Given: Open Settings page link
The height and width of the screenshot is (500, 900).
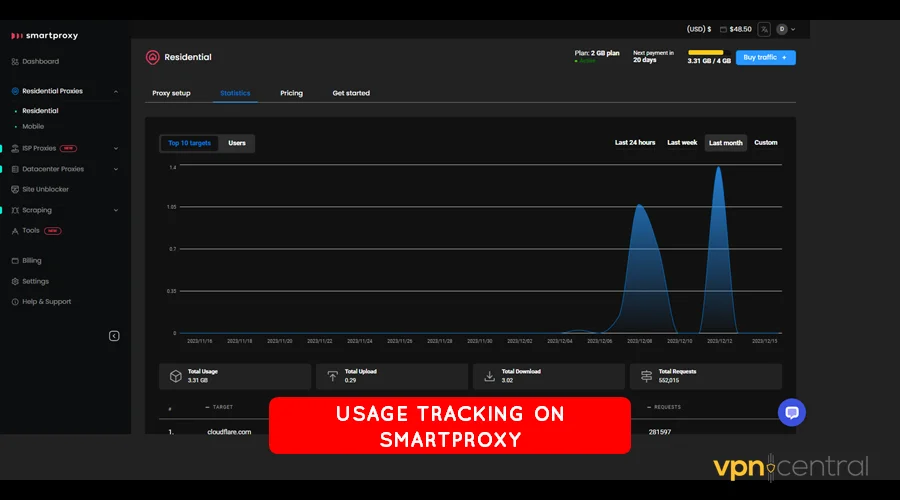Looking at the screenshot, I should click(x=35, y=281).
